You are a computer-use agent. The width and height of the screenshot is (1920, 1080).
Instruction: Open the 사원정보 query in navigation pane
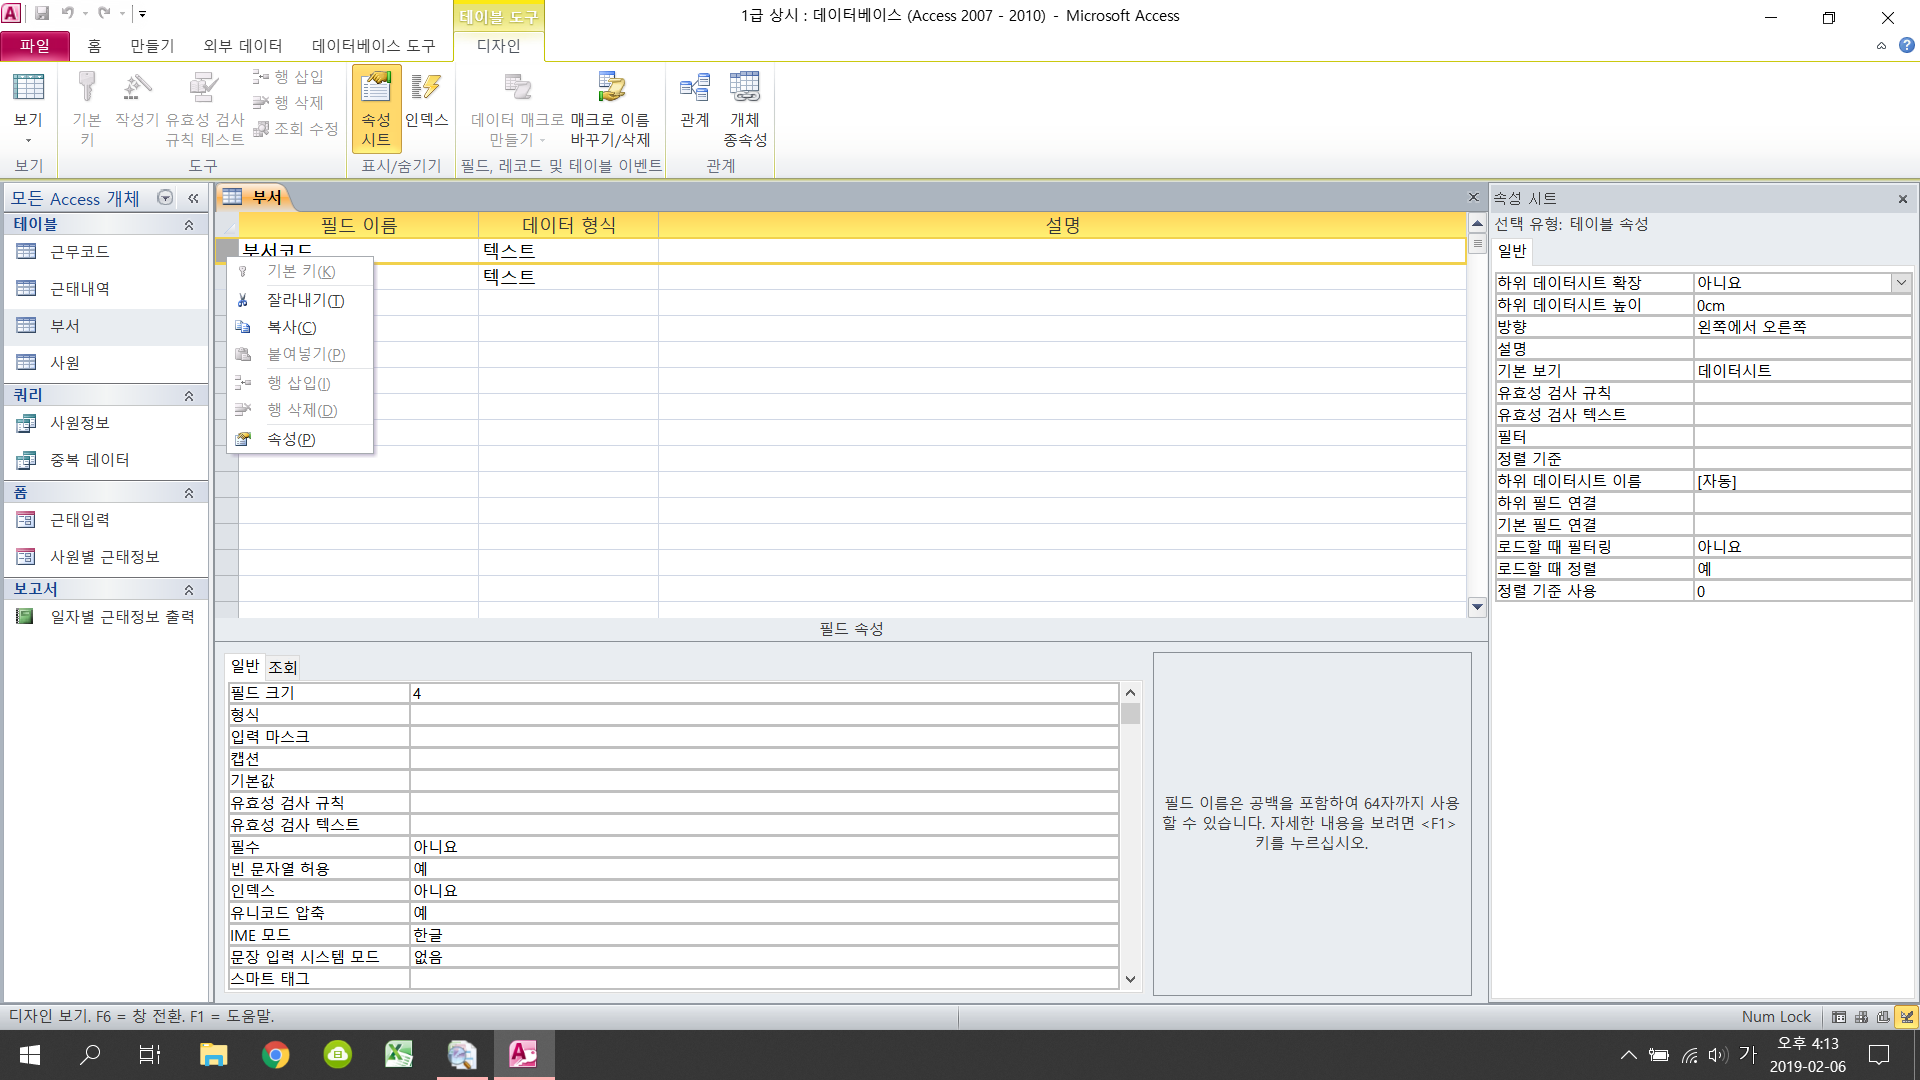(x=80, y=423)
